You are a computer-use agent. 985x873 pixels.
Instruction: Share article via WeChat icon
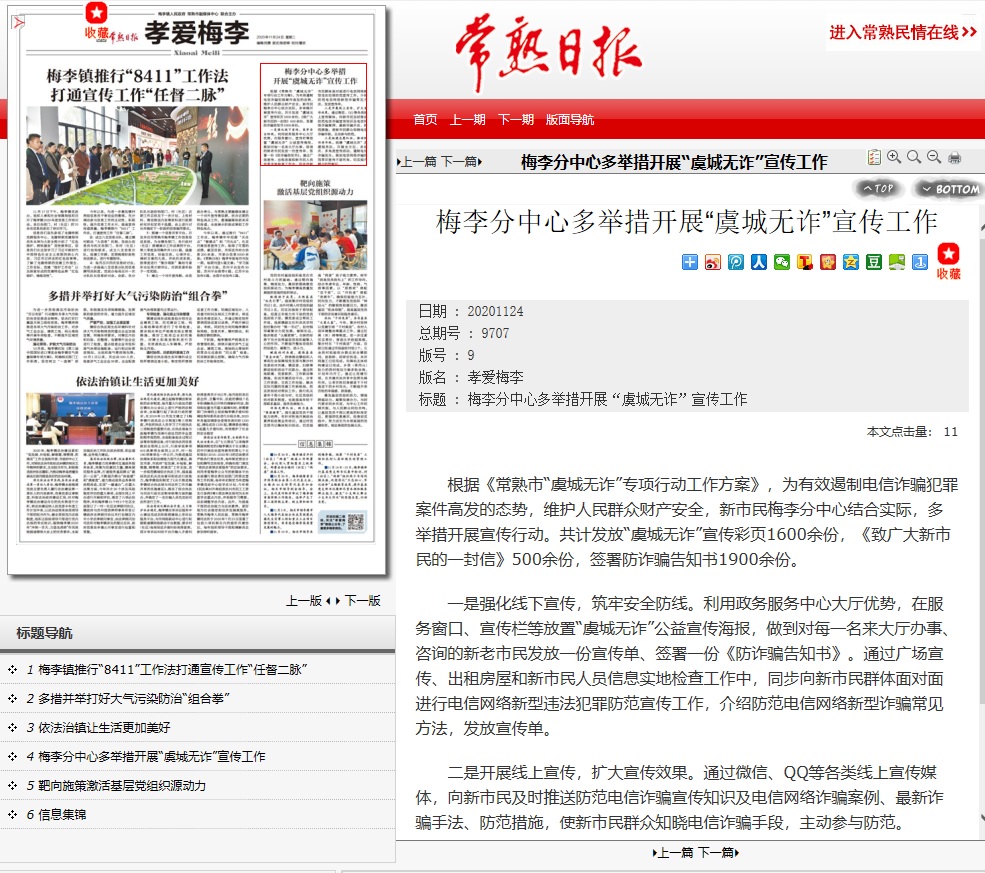click(x=781, y=262)
